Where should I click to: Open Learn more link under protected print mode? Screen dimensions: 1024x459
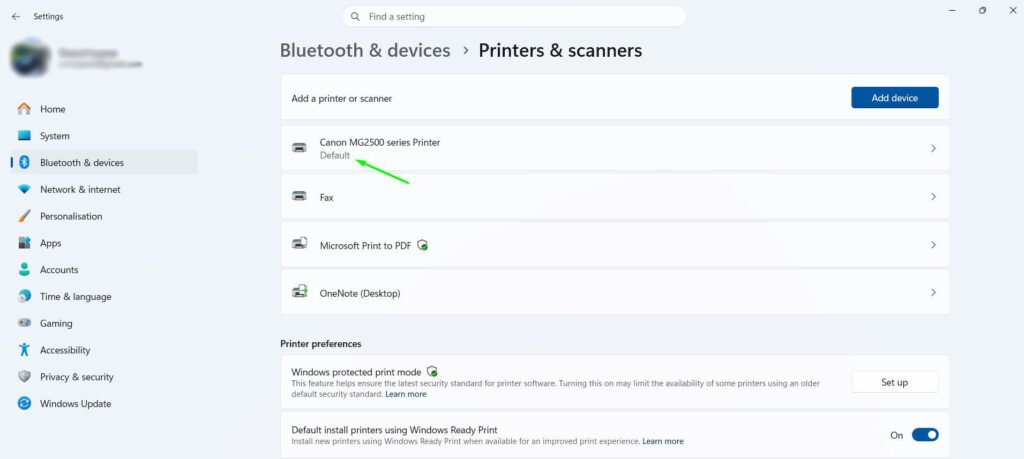pyautogui.click(x=406, y=394)
